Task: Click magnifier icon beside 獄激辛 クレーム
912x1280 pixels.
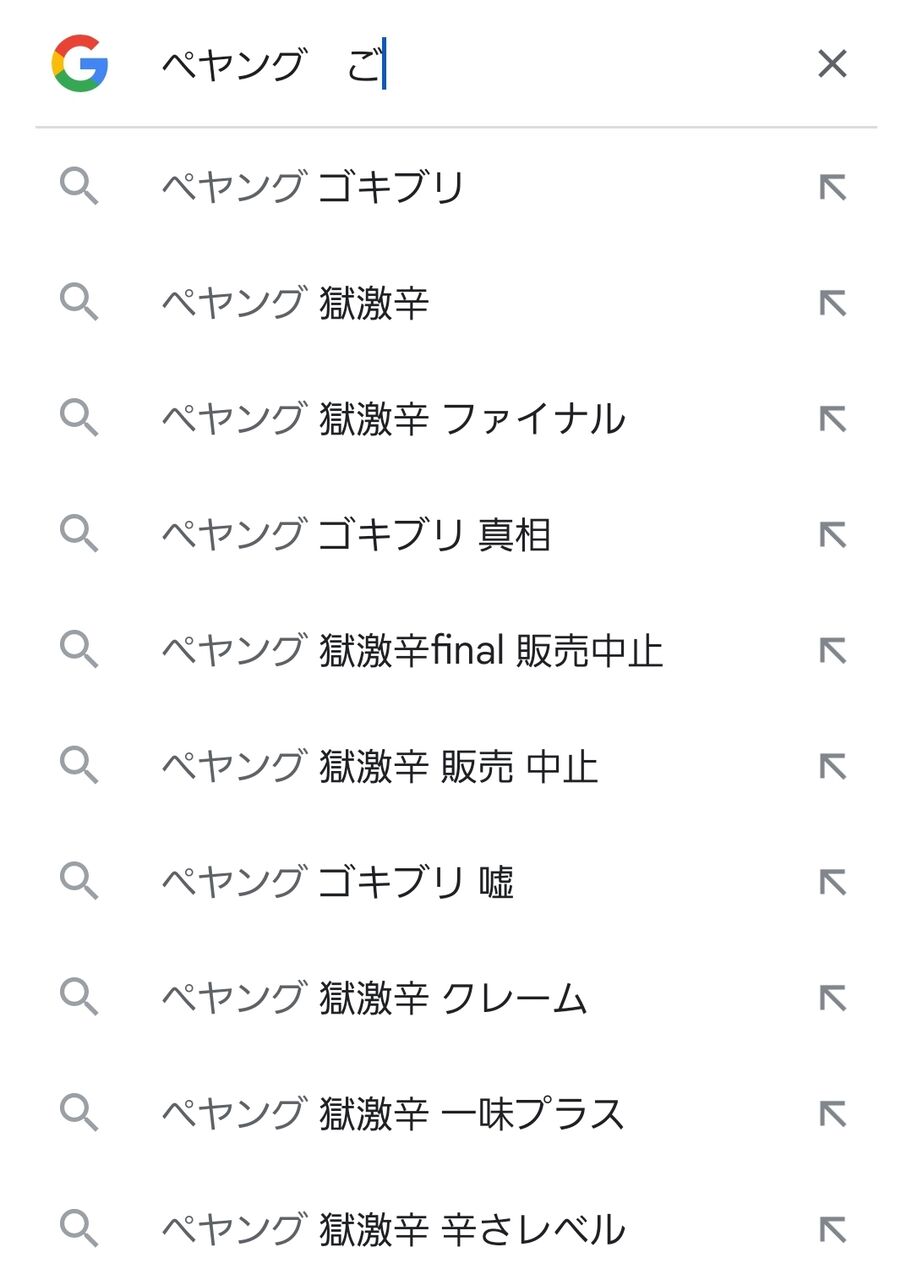Action: click(79, 999)
